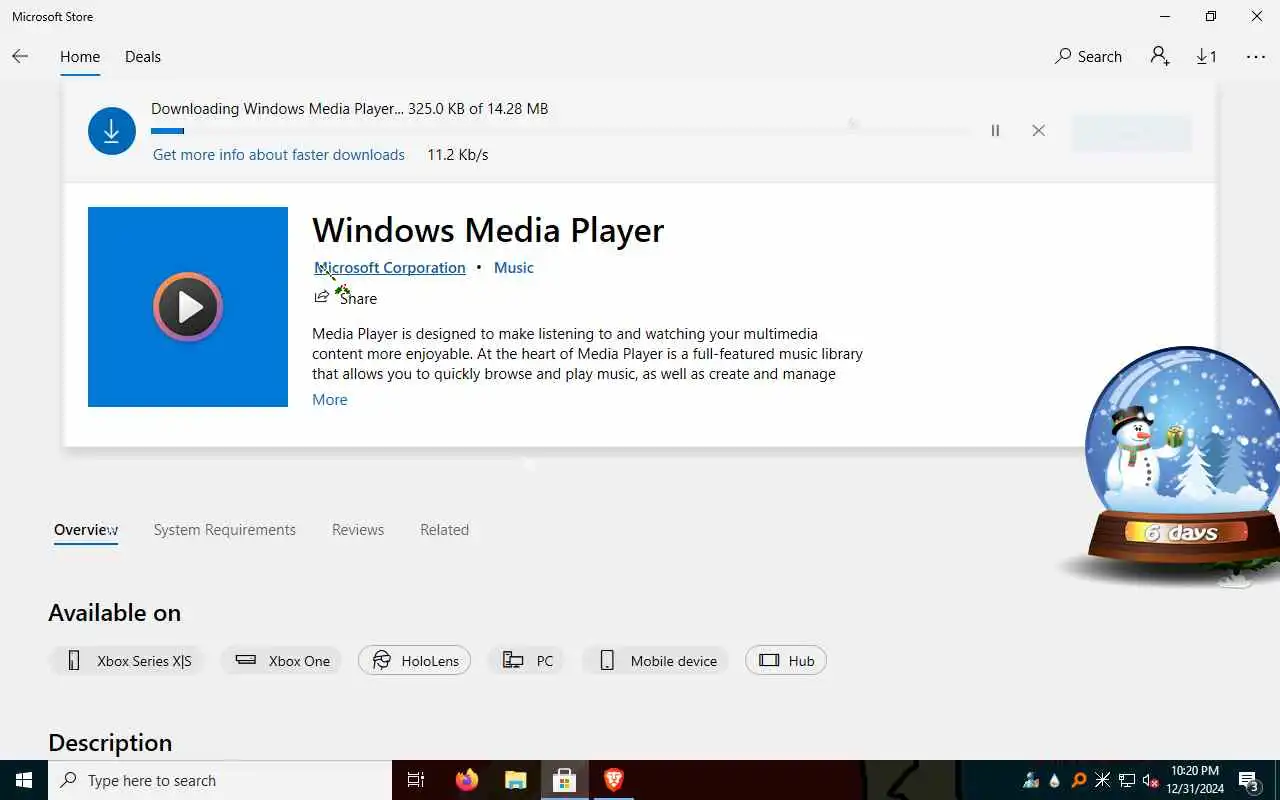Open Microsoft Corporation publisher link
Viewport: 1280px width, 800px height.
click(390, 268)
